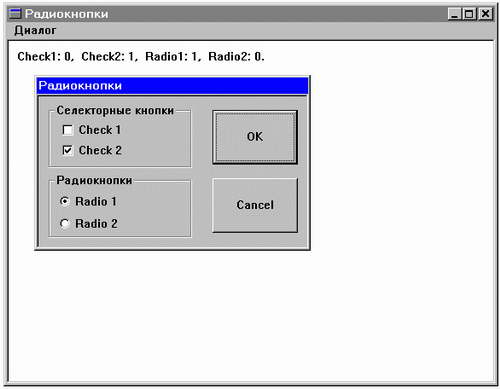Uncheck the Check 2 checkbox
500x389 pixels.
pos(68,150)
